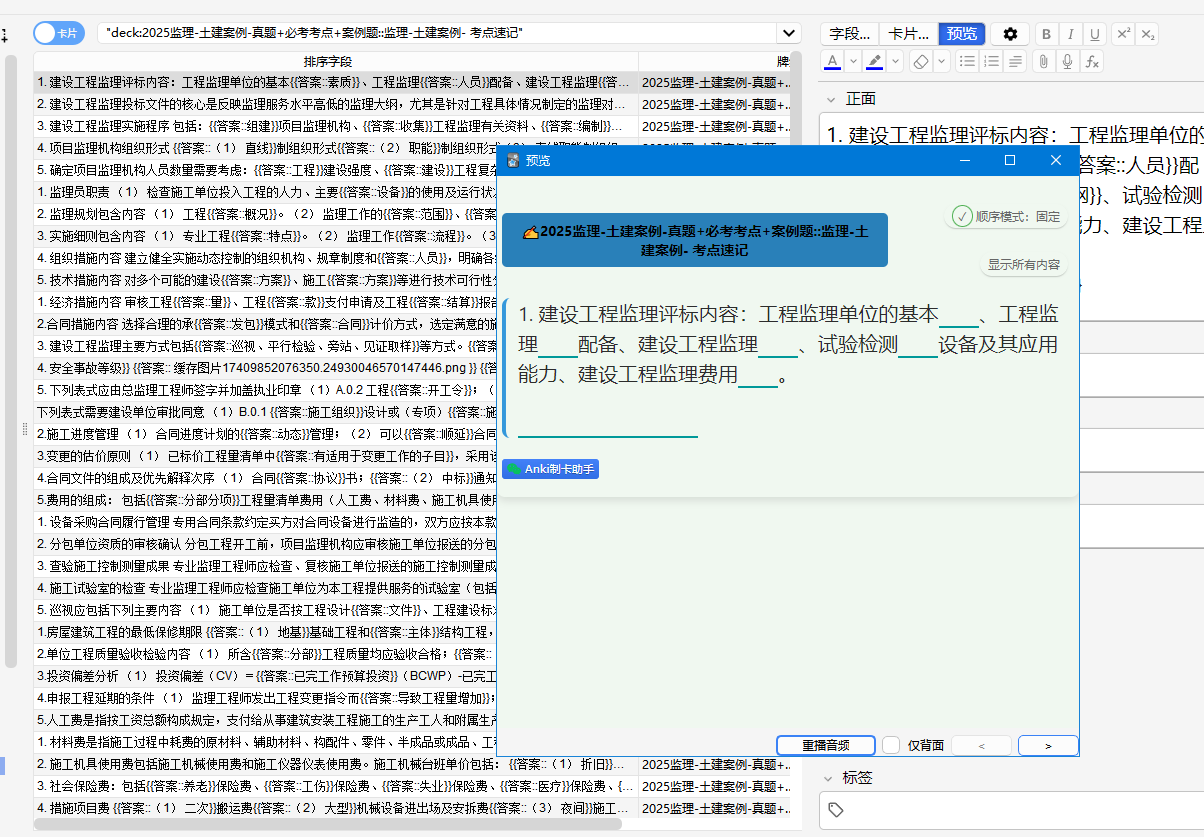Click the eraser remove formatting icon

click(921, 62)
